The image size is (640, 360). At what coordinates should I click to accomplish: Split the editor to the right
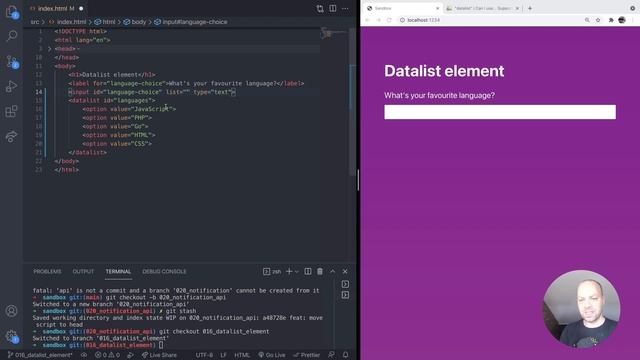(333, 9)
